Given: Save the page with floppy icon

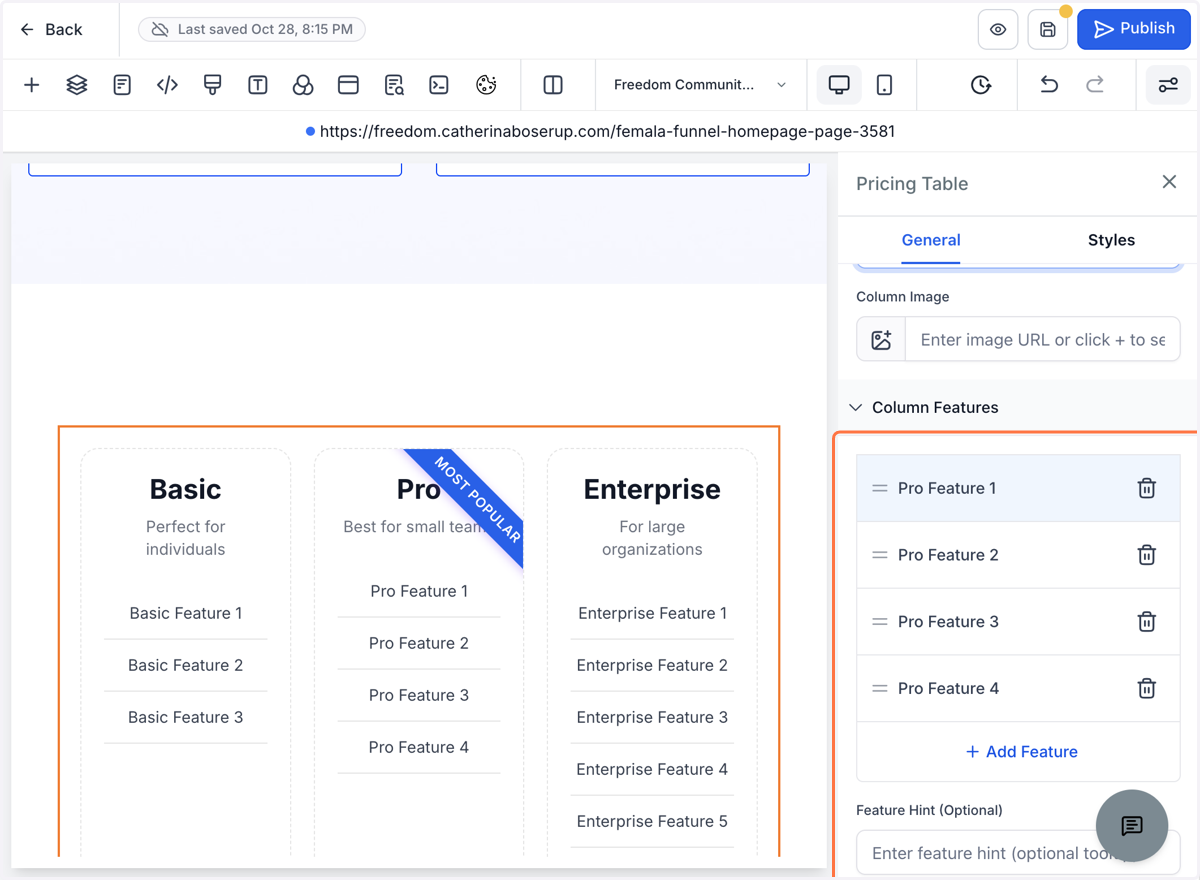Looking at the screenshot, I should (1048, 30).
